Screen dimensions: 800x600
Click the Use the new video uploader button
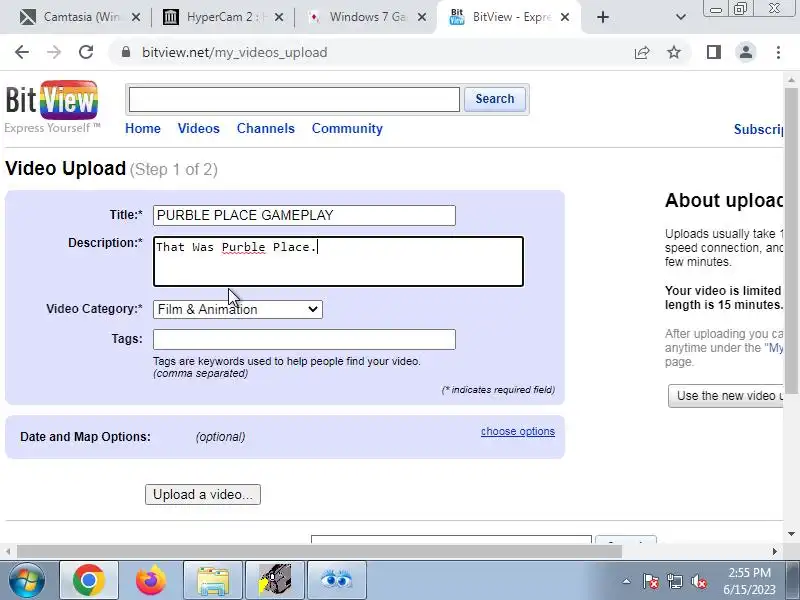point(726,396)
